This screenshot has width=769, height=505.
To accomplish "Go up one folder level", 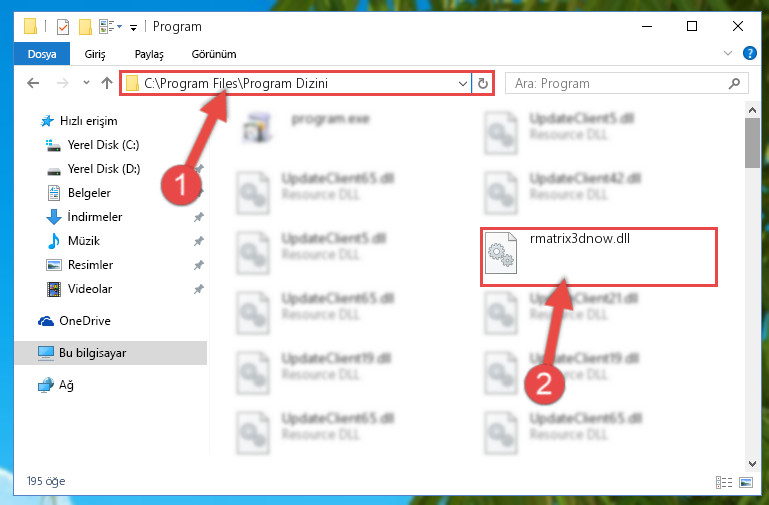I will 107,83.
